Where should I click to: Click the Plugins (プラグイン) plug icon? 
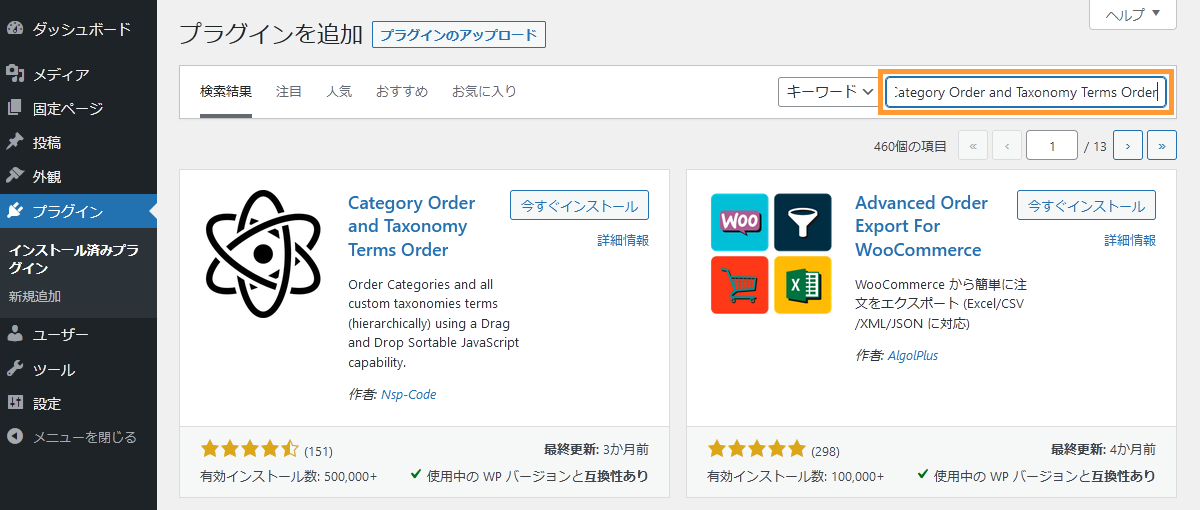click(15, 211)
